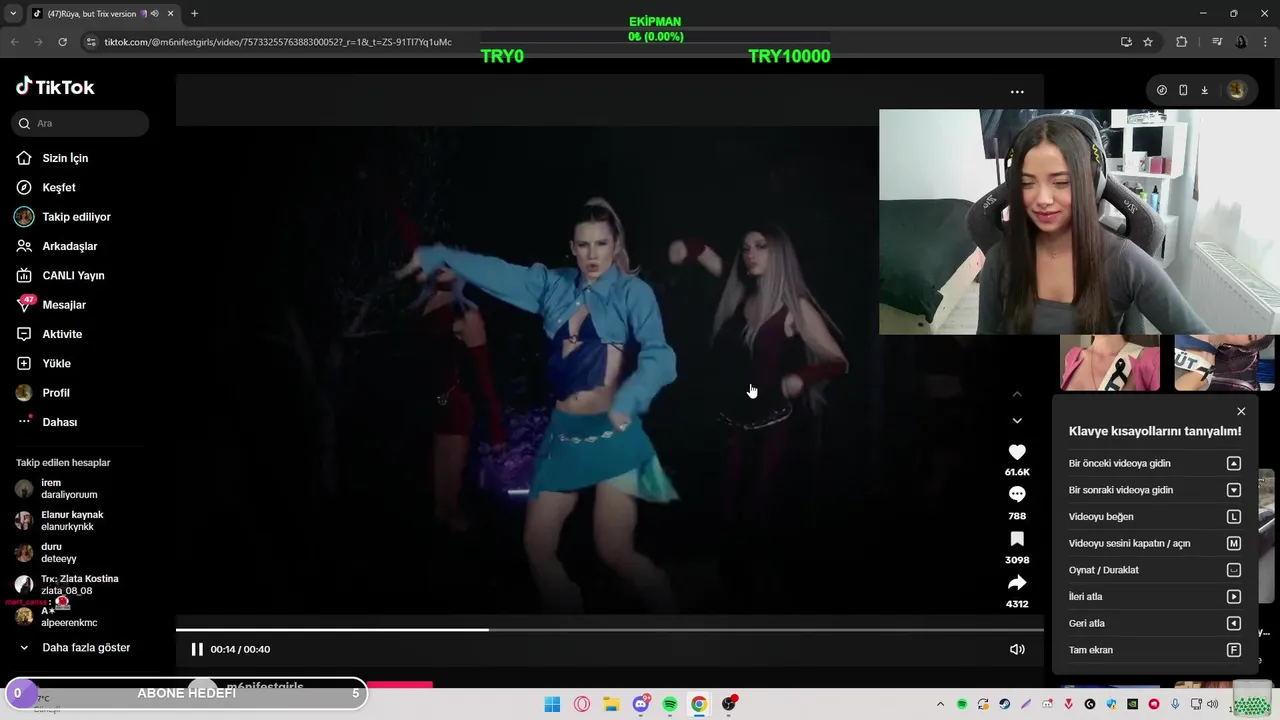Open Chrome tab search dropdown

click(13, 14)
